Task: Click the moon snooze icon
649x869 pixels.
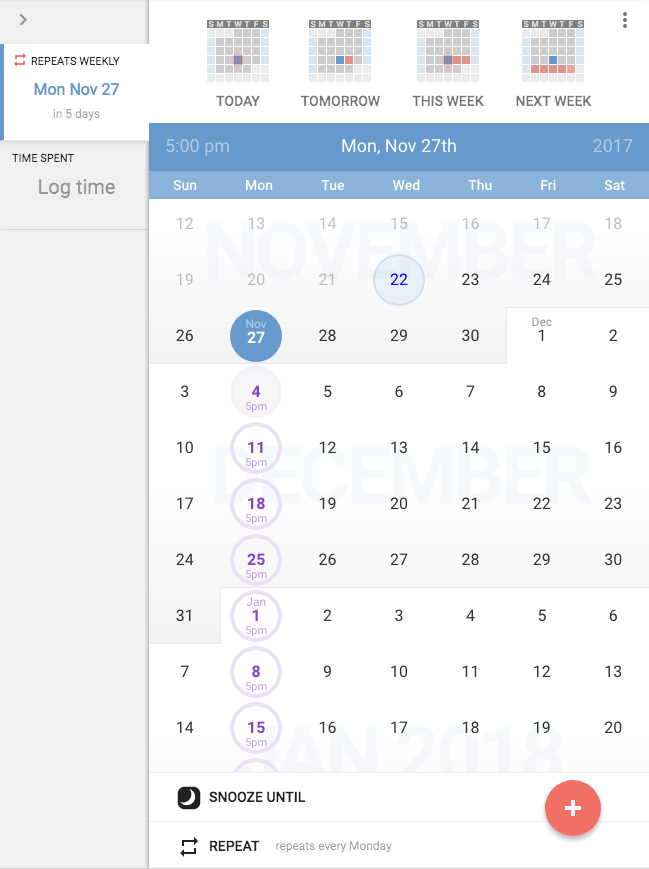Action: point(189,797)
